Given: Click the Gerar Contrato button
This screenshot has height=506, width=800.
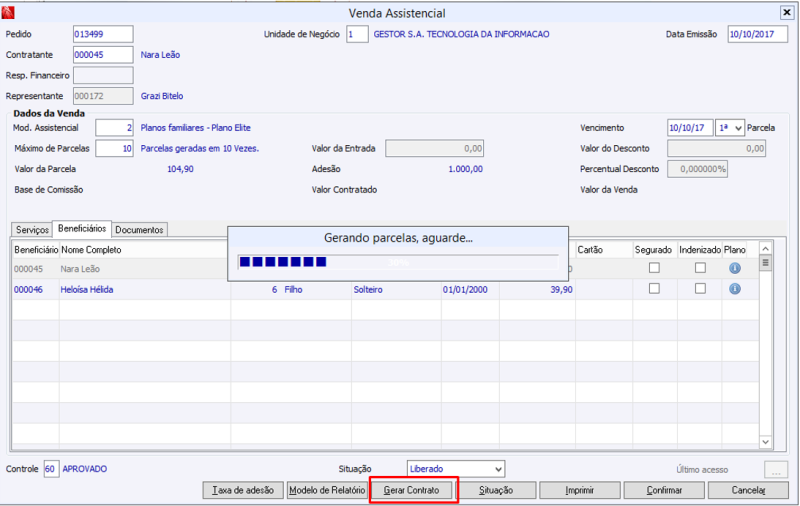Looking at the screenshot, I should 411,490.
